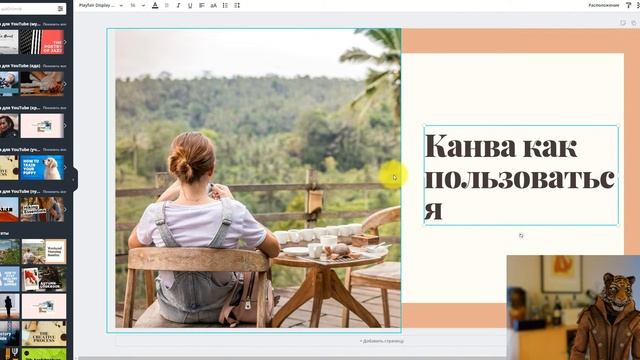
Task: Open the font size dropdown
Action: [138, 5]
